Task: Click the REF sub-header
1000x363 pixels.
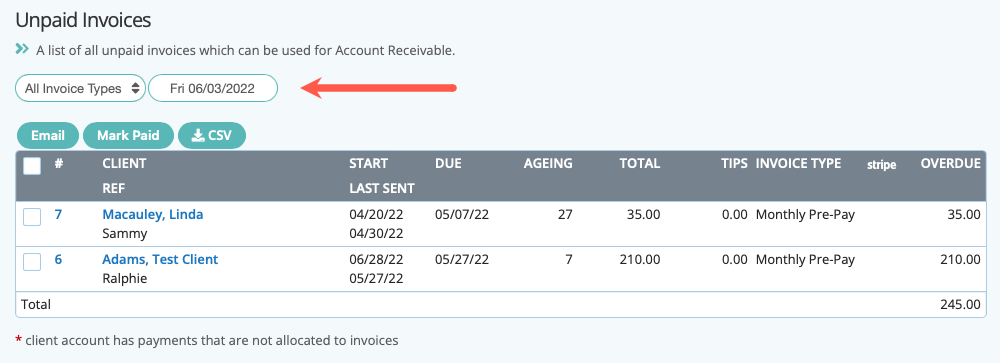Action: click(x=114, y=189)
